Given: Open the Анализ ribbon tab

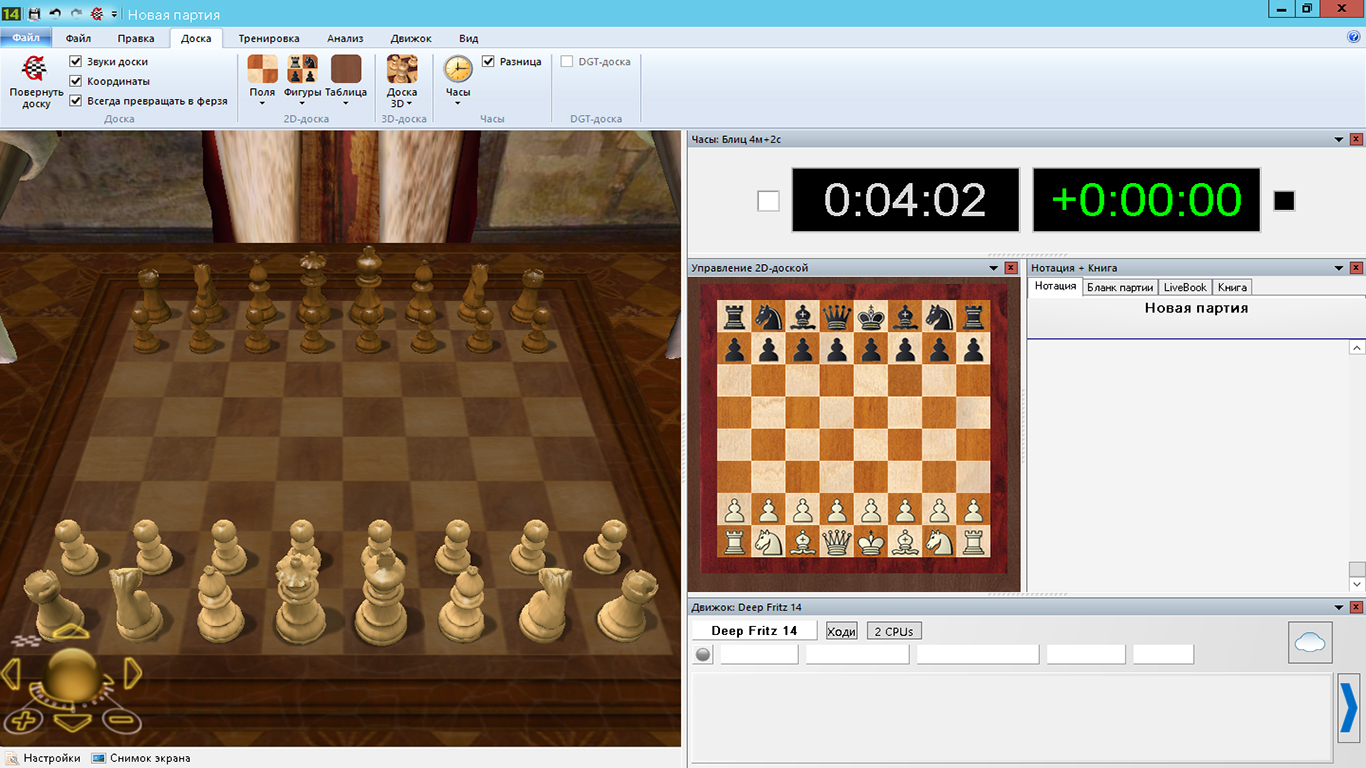Looking at the screenshot, I should [x=344, y=38].
